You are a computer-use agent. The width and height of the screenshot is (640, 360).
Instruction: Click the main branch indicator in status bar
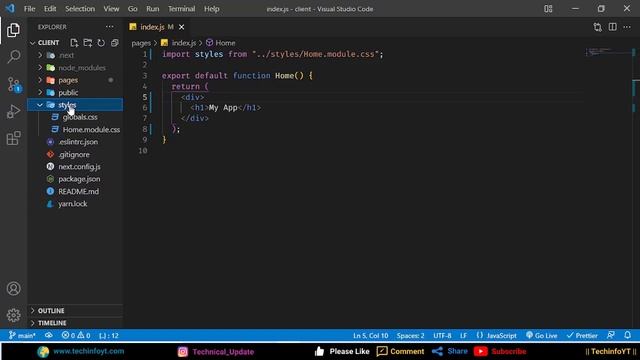click(22, 336)
